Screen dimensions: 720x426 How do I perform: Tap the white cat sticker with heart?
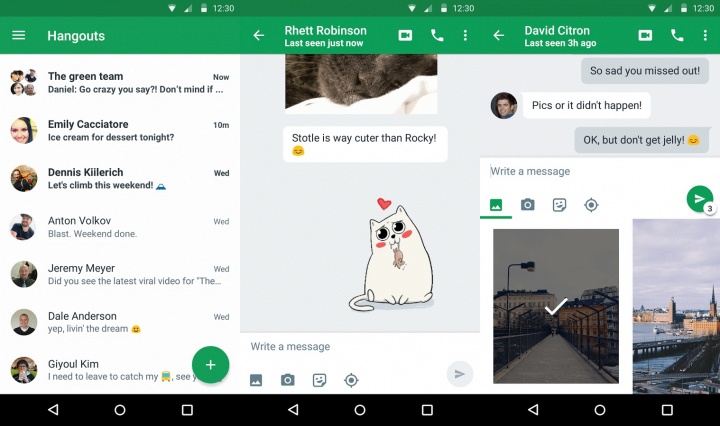[x=391, y=255]
